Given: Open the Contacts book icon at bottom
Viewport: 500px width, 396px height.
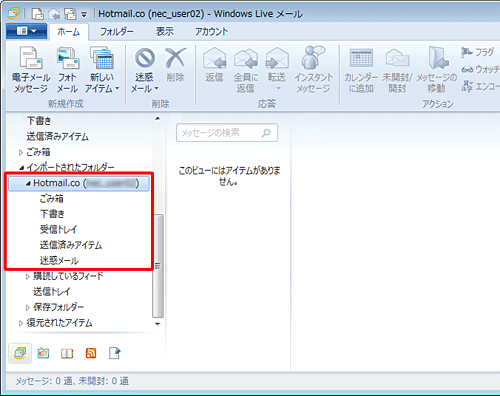Looking at the screenshot, I should click(x=67, y=353).
